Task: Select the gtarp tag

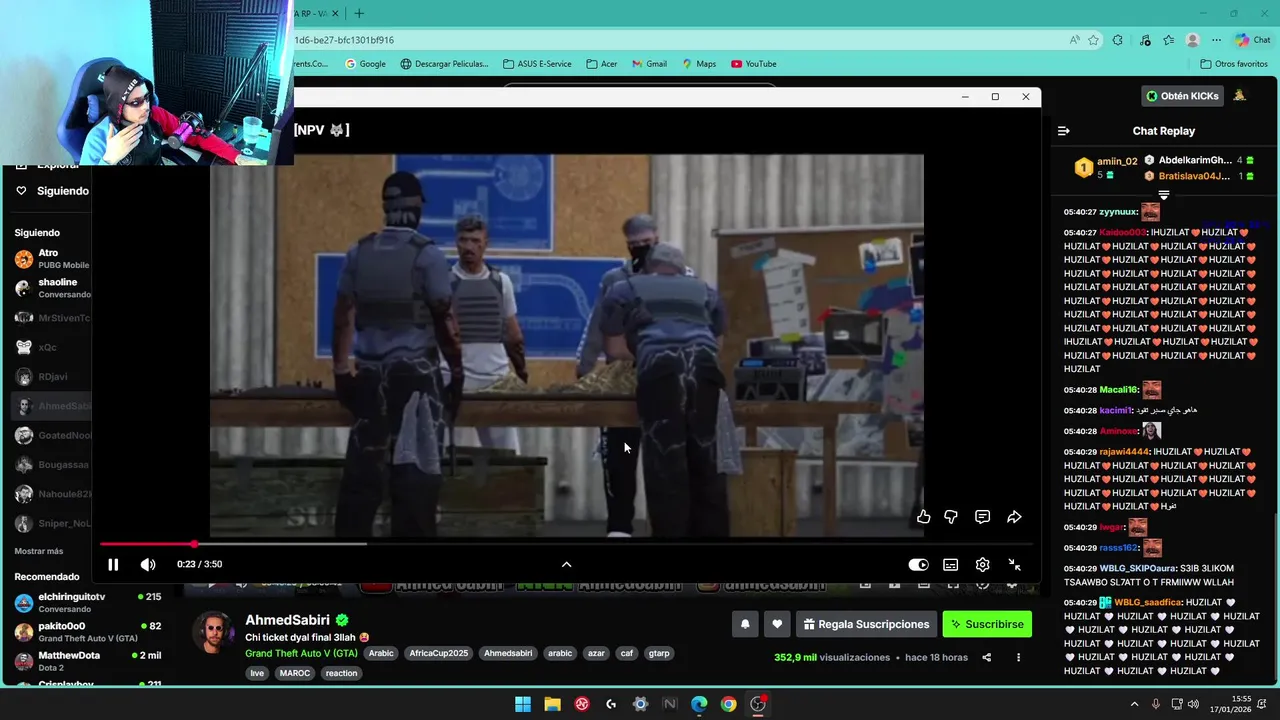Action: (x=659, y=653)
